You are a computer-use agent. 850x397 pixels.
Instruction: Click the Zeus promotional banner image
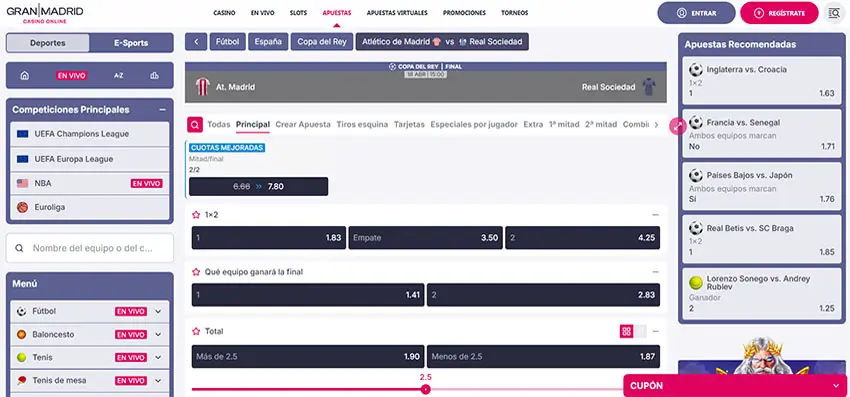(762, 357)
